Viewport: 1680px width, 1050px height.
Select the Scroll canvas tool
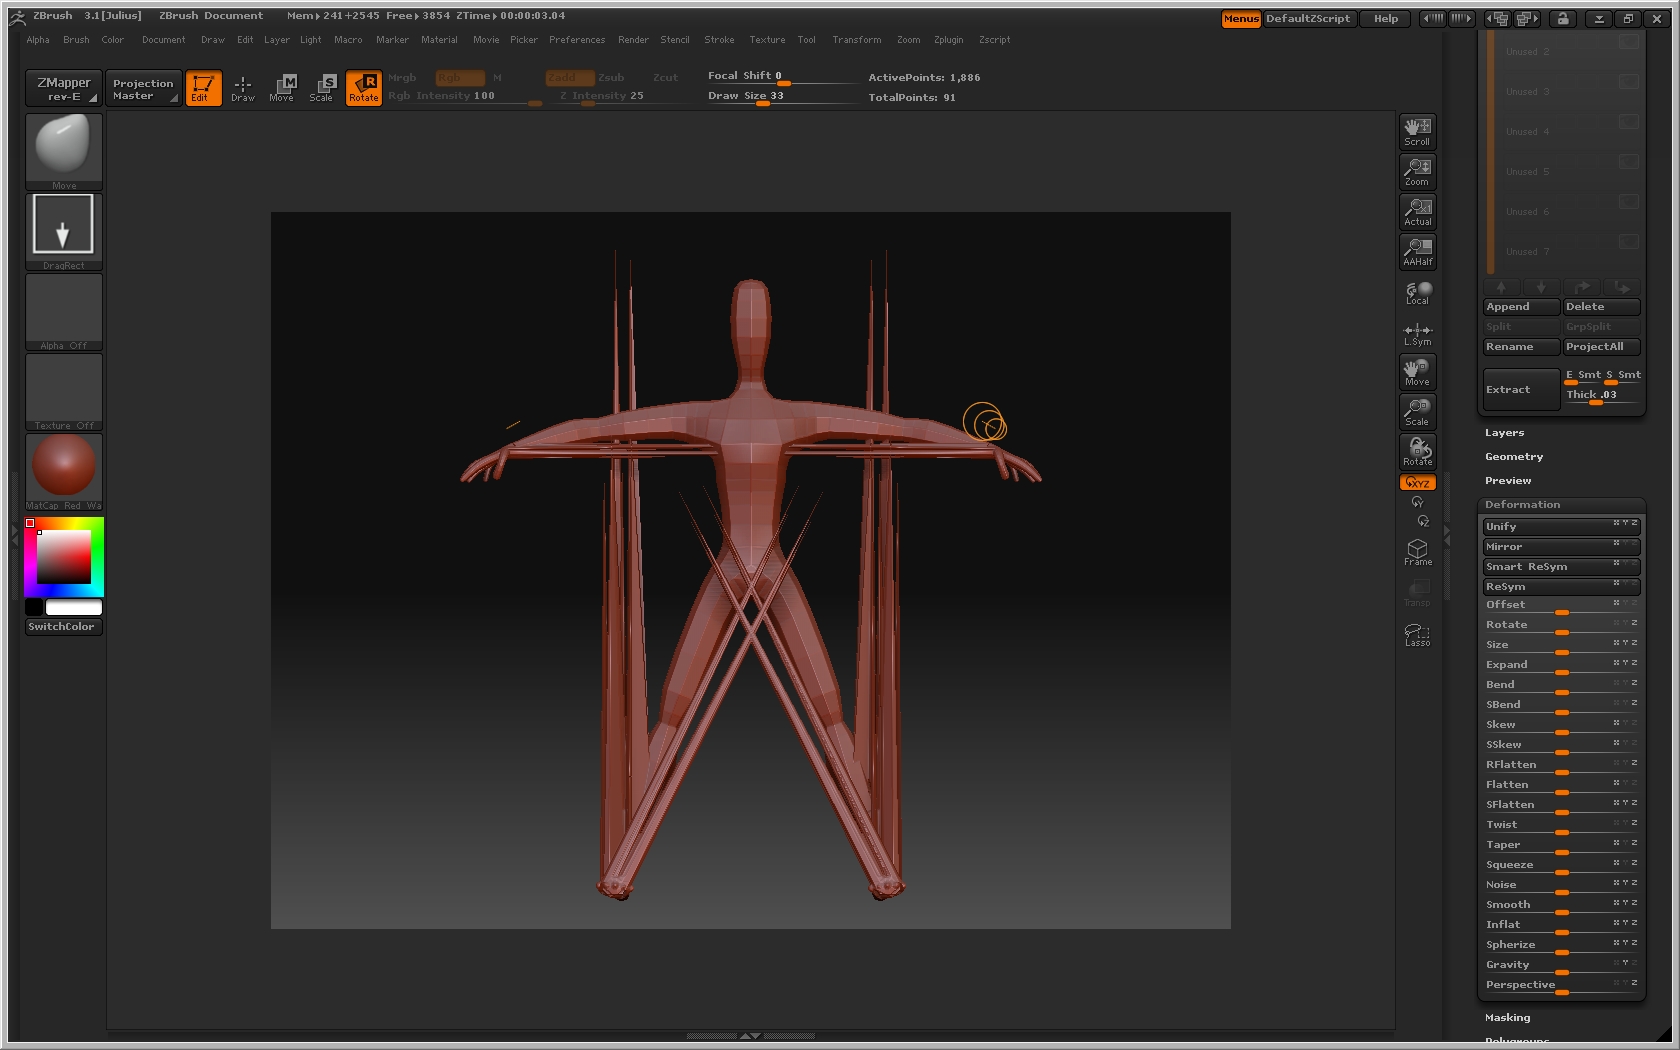(x=1417, y=132)
